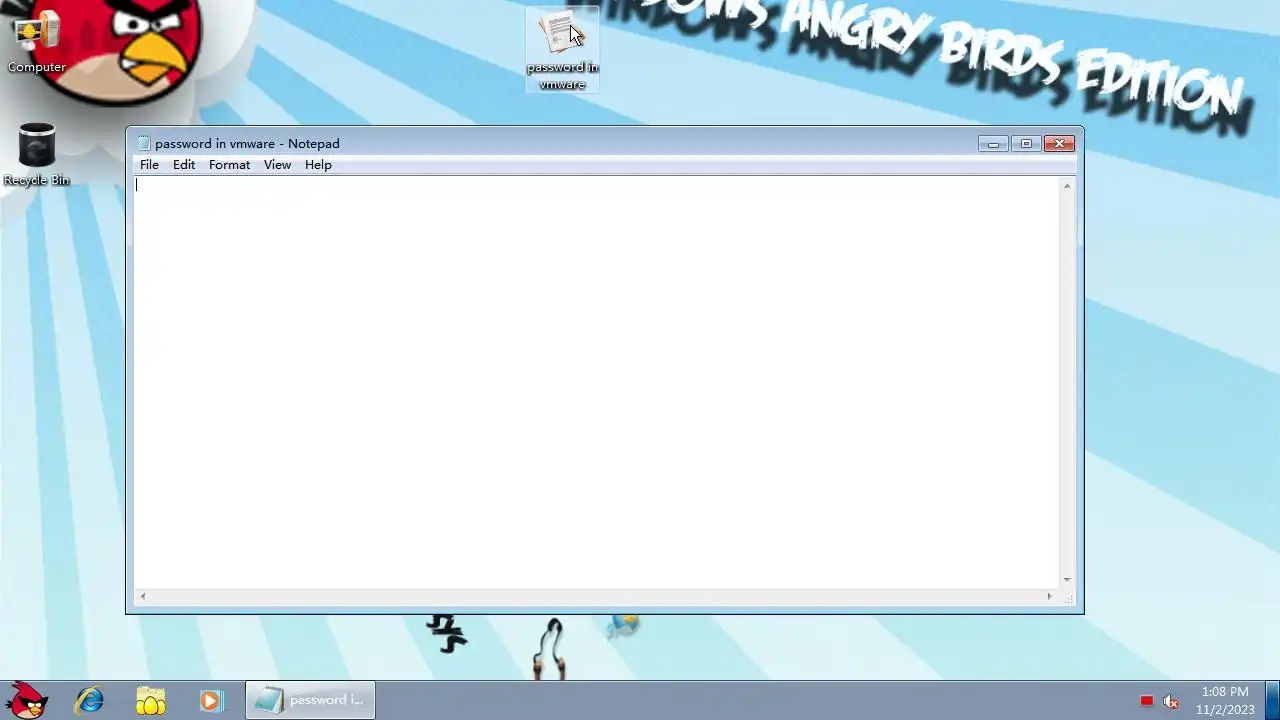1280x720 pixels.
Task: Click the horizontal scrollbar right arrow
Action: click(1049, 596)
